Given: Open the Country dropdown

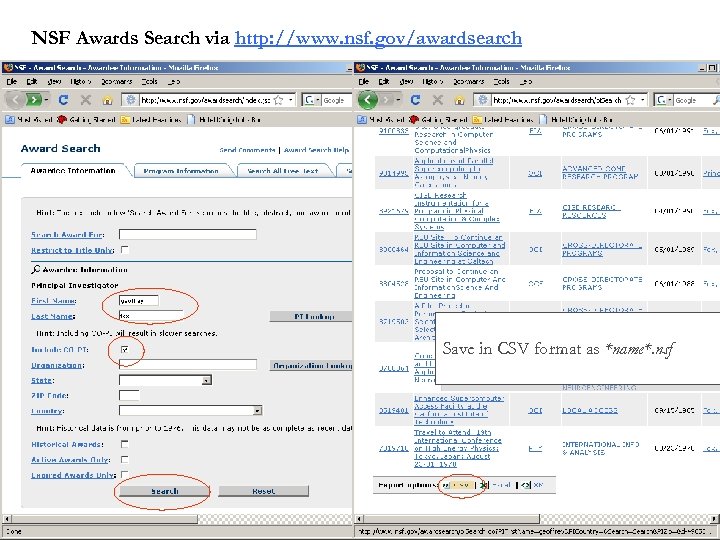Looking at the screenshot, I should click(x=258, y=411).
